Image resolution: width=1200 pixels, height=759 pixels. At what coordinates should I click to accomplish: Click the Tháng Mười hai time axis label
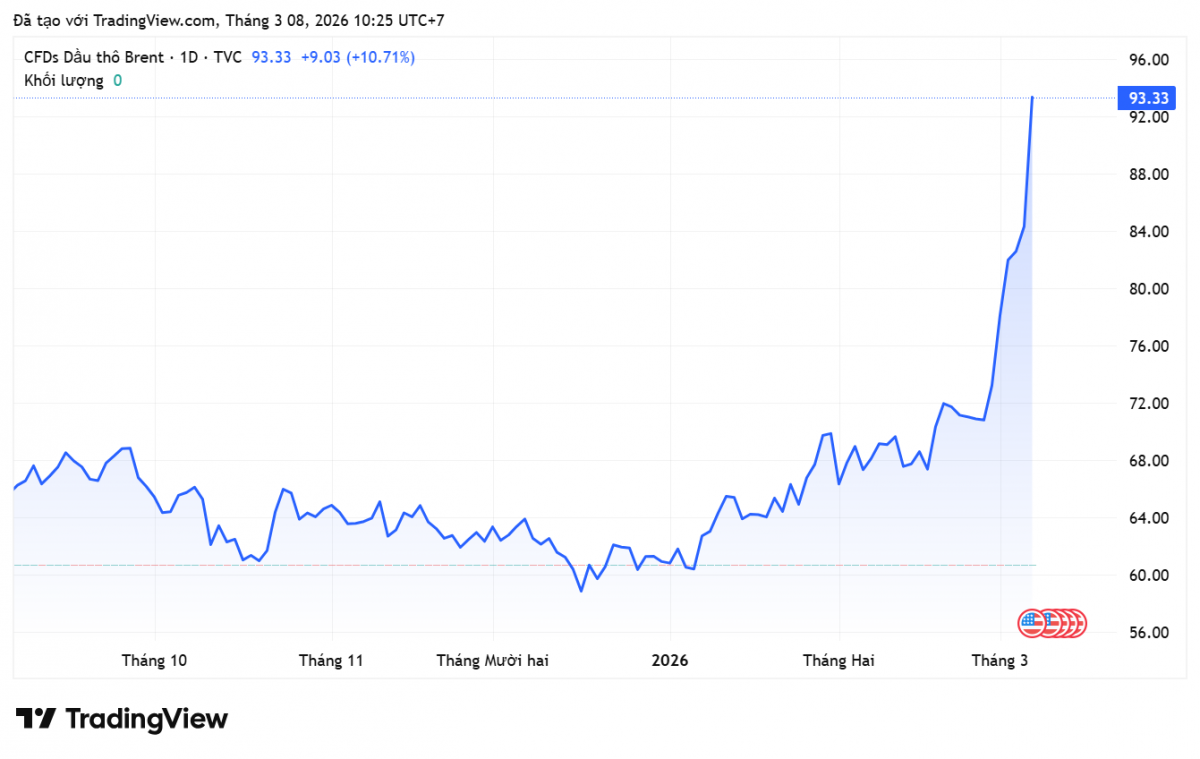492,661
